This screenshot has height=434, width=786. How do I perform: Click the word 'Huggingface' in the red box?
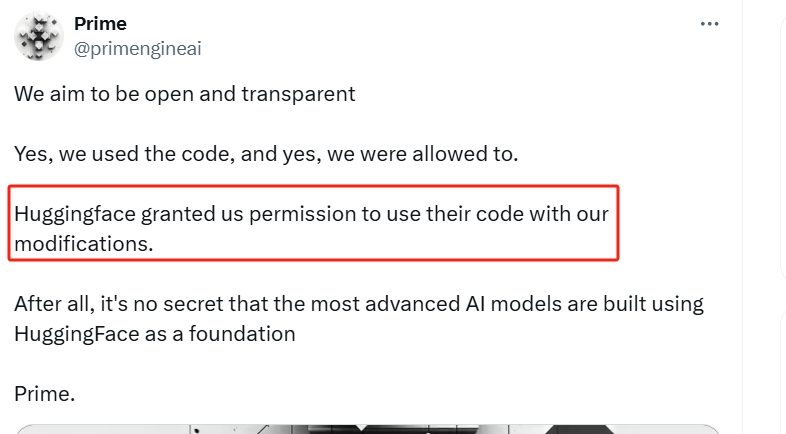pos(75,214)
